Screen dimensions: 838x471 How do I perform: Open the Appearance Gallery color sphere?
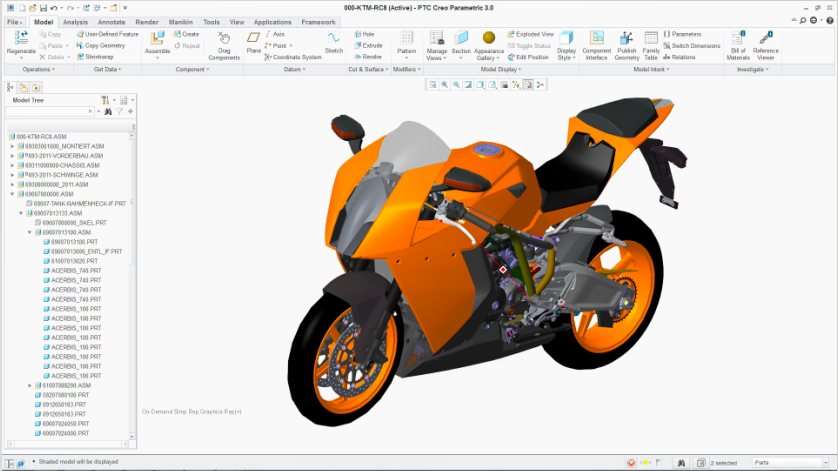488,37
